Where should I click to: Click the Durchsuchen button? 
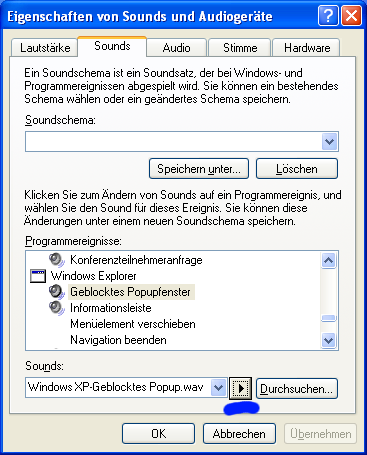pyautogui.click(x=297, y=388)
